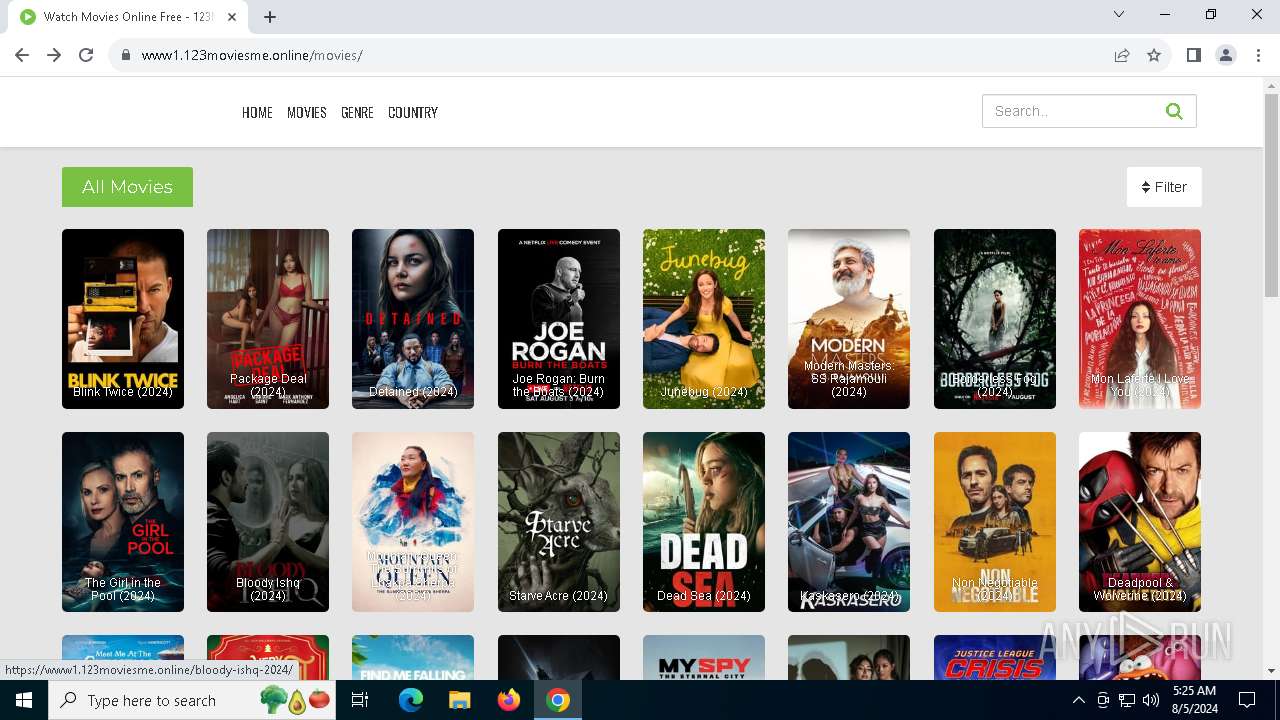1280x720 pixels.
Task: Open Starve Acre (2024) poster
Action: point(559,522)
